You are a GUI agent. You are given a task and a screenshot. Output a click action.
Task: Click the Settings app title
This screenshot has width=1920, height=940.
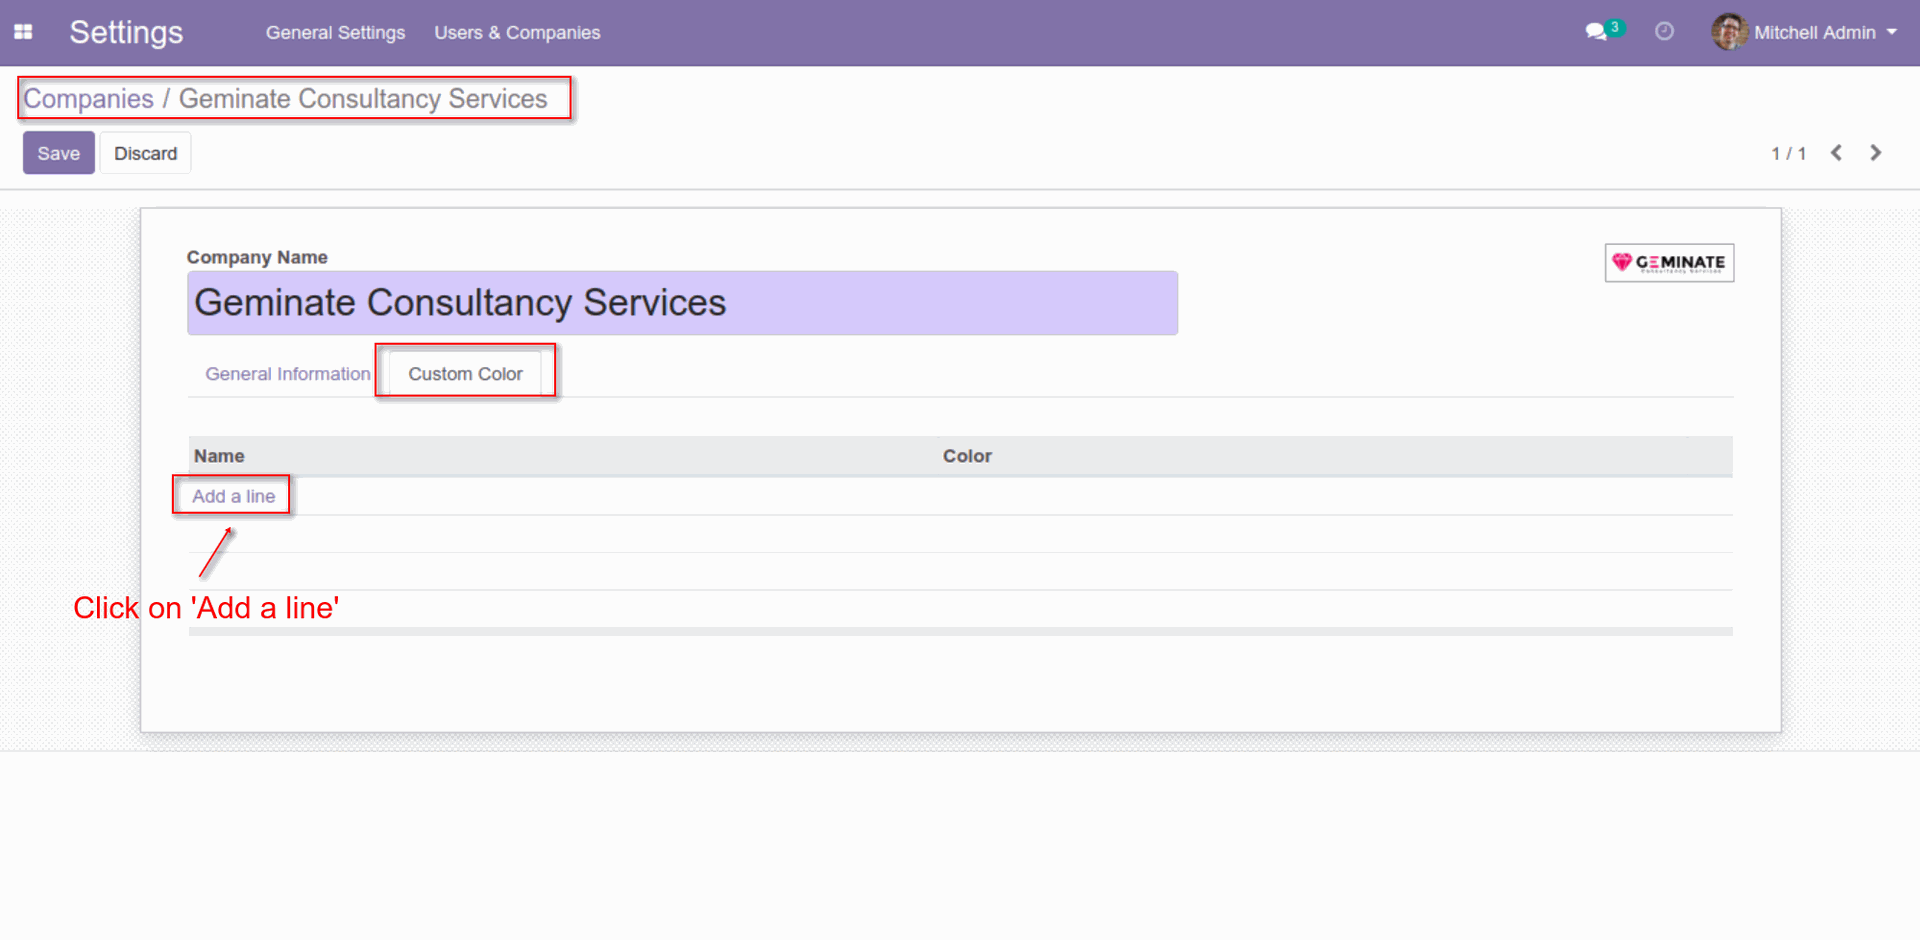pyautogui.click(x=126, y=32)
